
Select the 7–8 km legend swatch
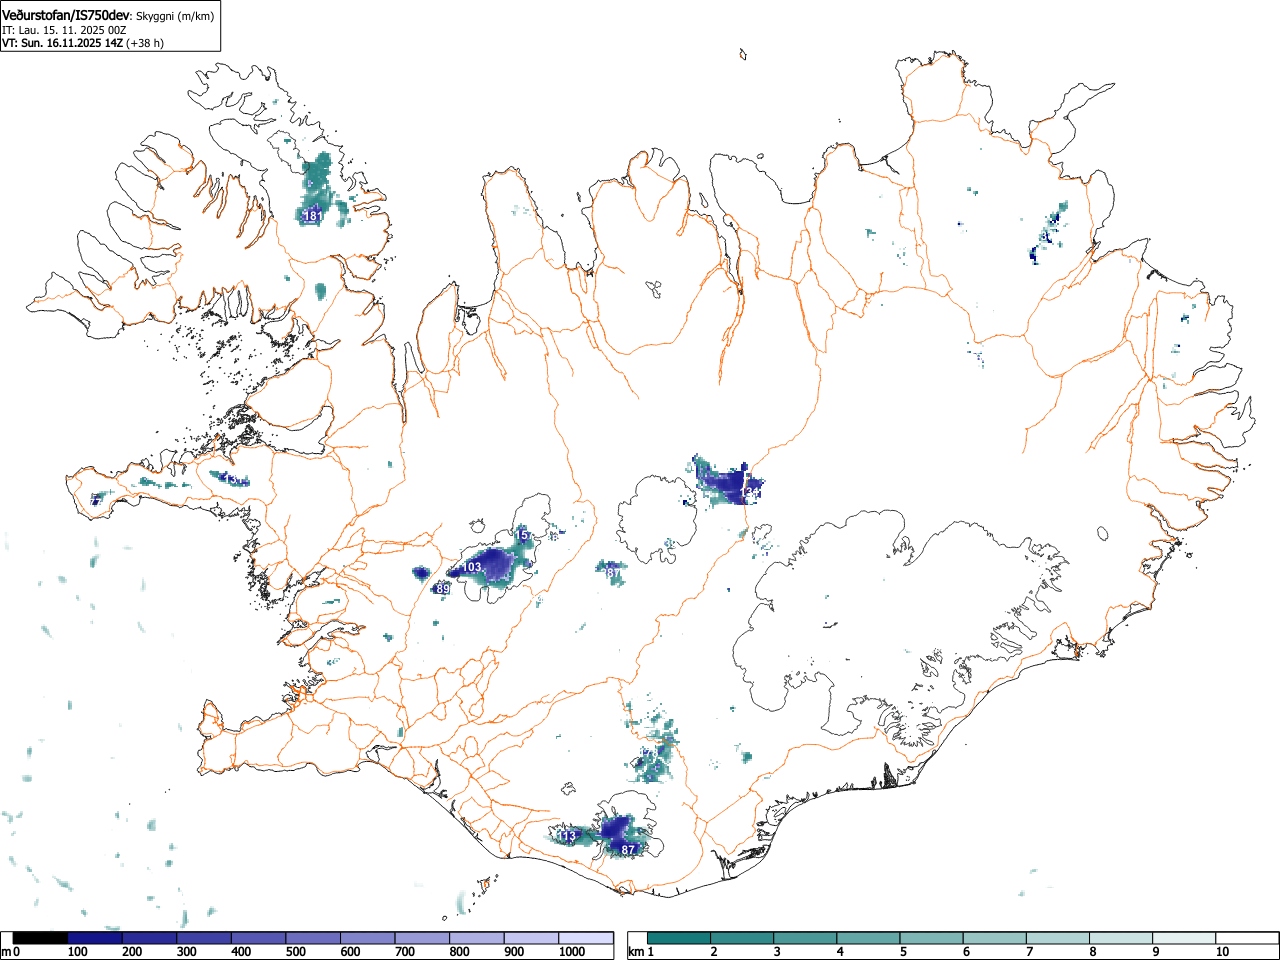[1058, 938]
